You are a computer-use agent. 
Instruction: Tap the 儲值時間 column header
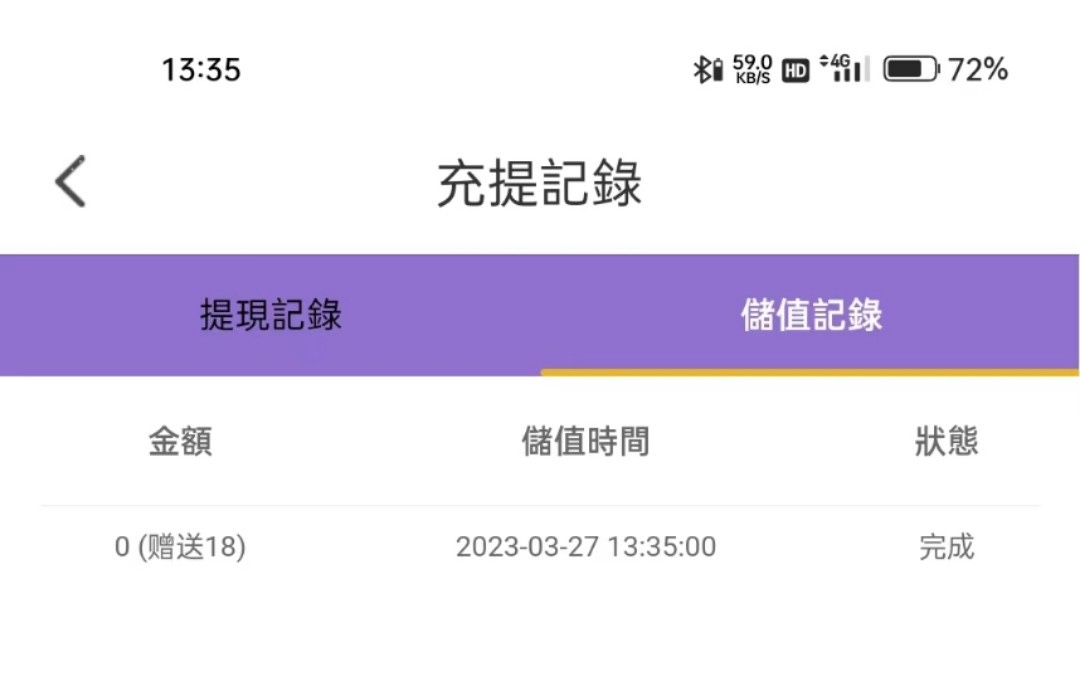pyautogui.click(x=585, y=441)
